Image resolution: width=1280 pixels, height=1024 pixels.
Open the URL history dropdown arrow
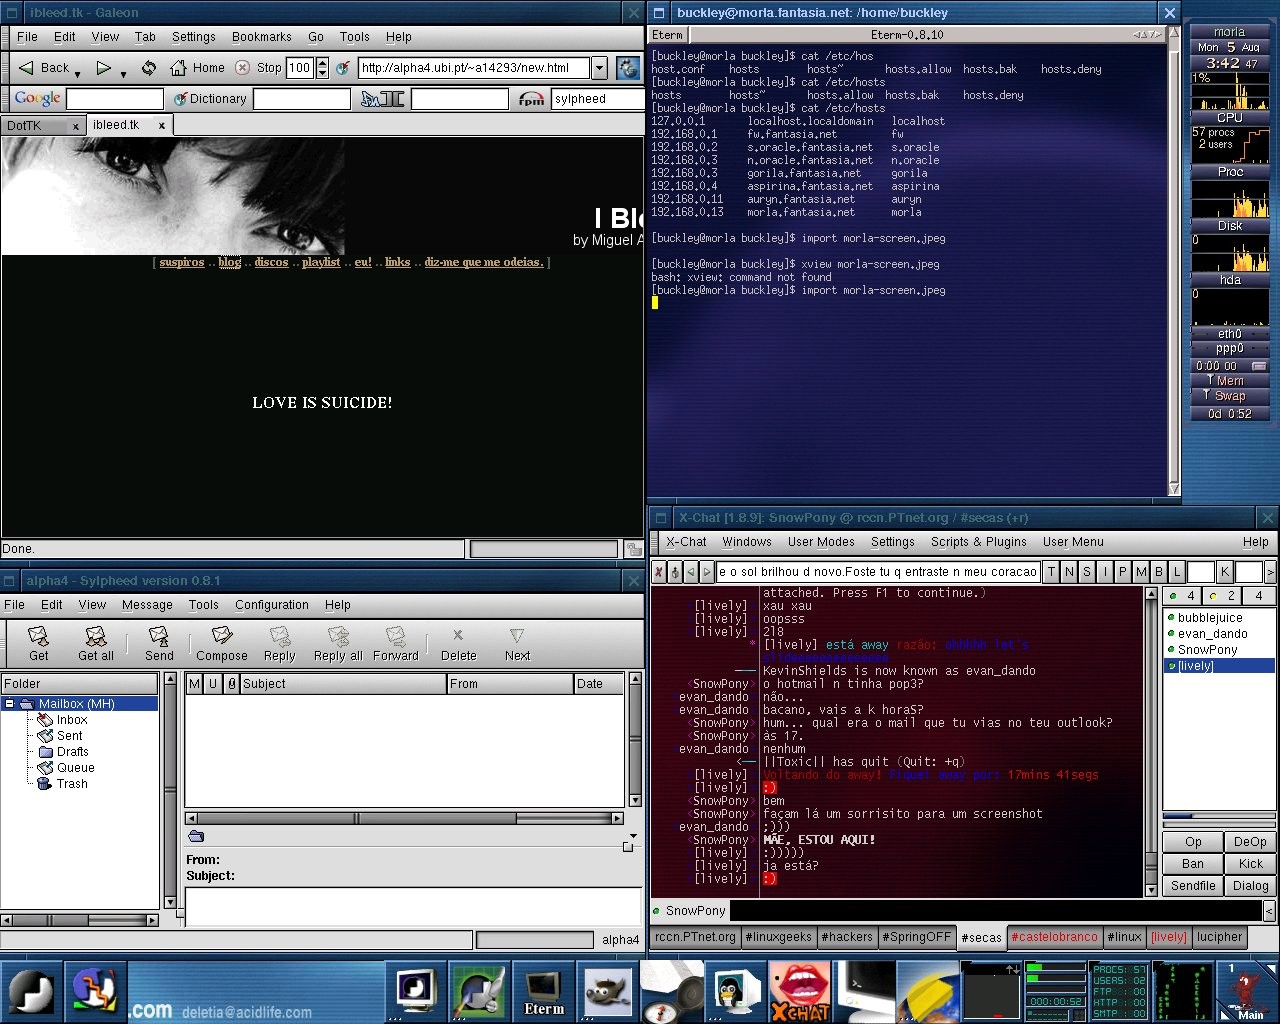599,68
